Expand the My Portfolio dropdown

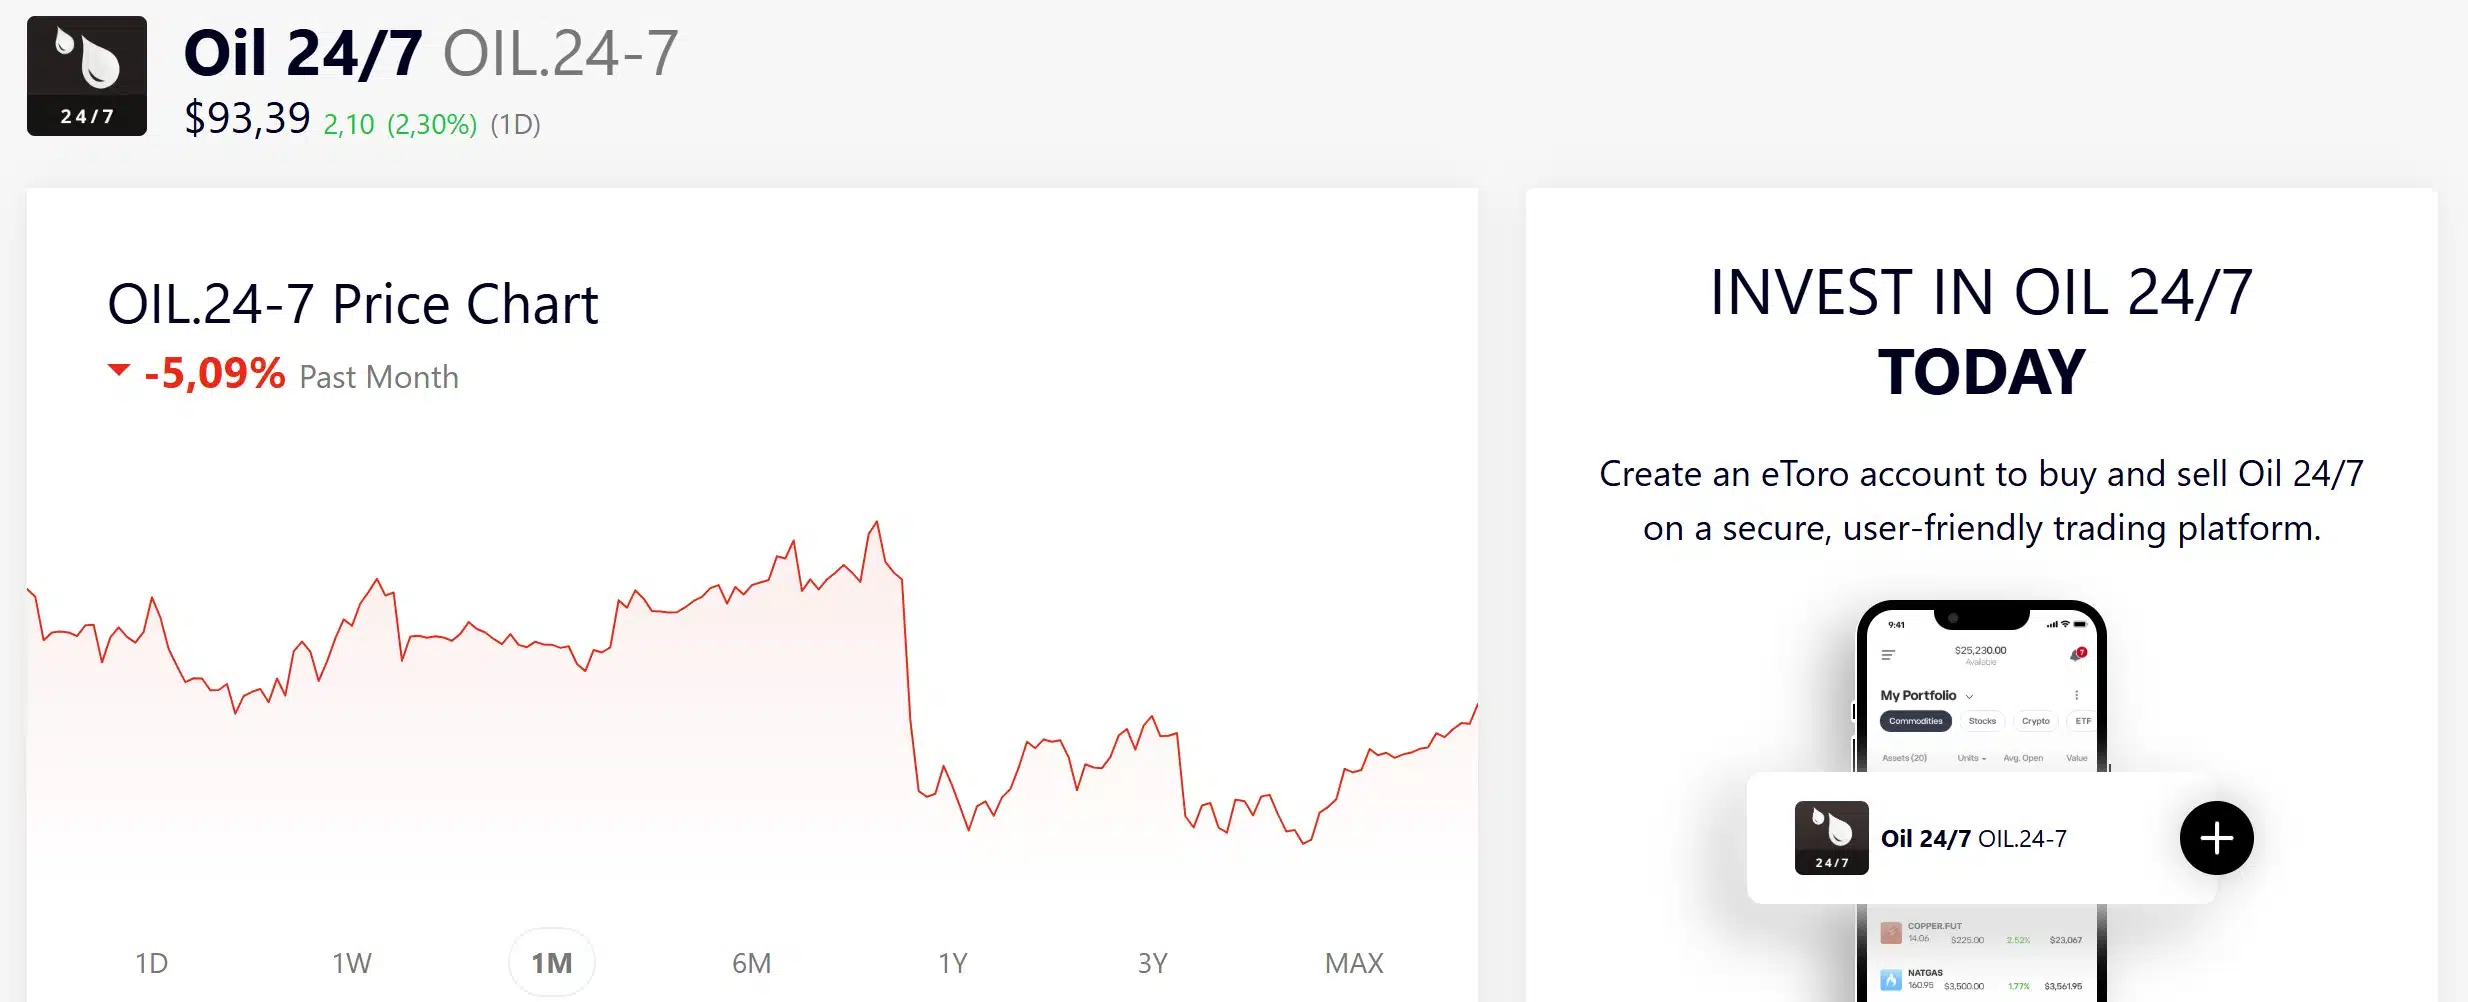[1969, 696]
